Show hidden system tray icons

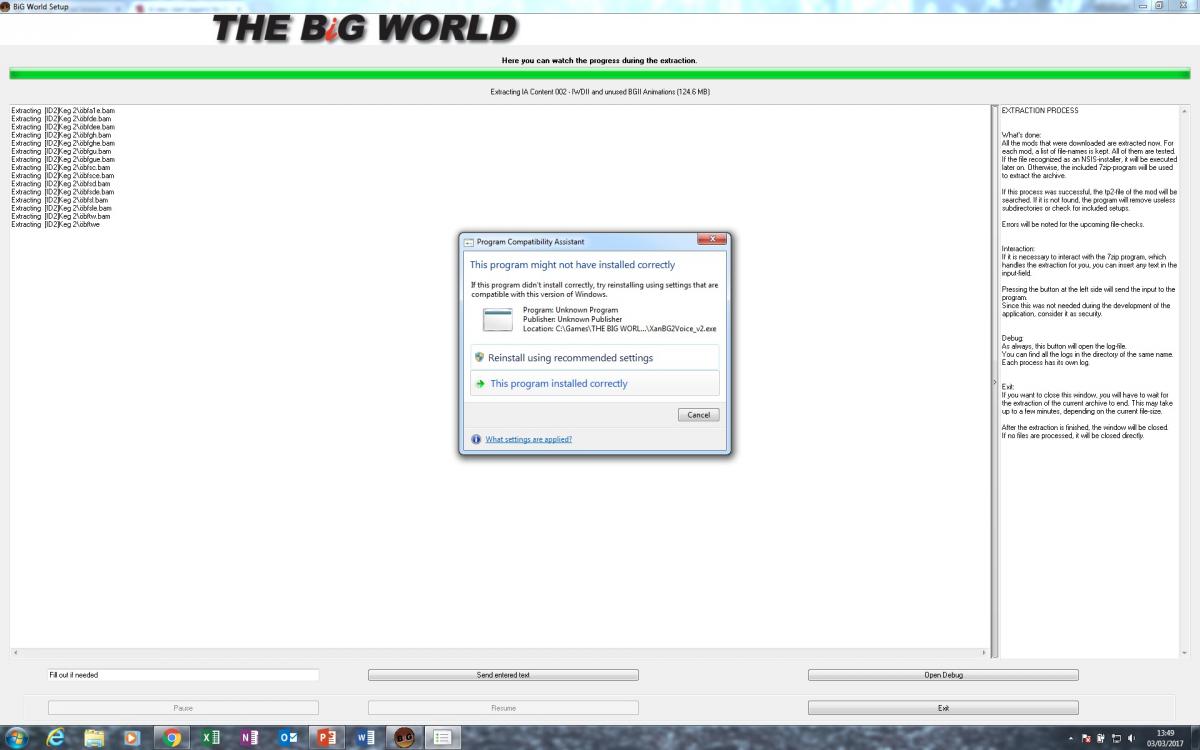[1072, 738]
